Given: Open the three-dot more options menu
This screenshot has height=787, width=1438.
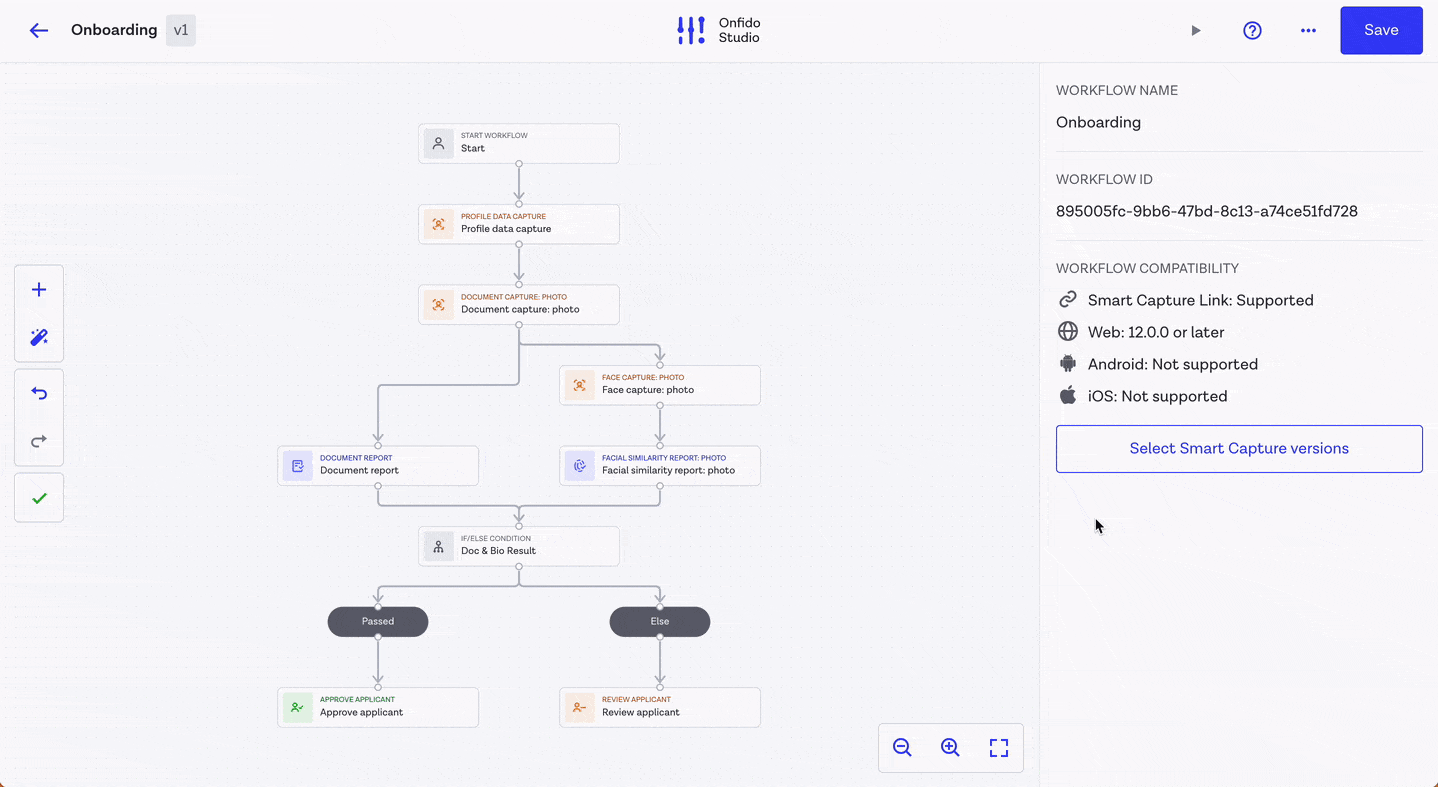Looking at the screenshot, I should point(1308,30).
